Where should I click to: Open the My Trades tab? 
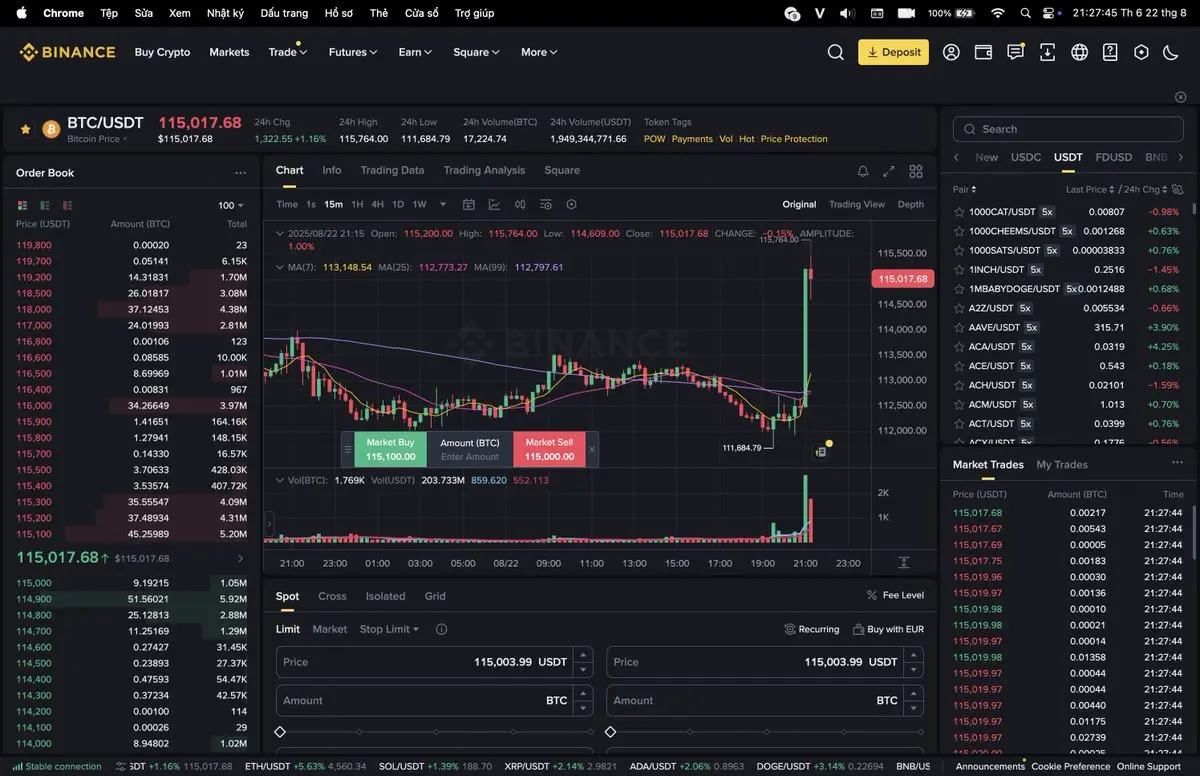(x=1062, y=464)
